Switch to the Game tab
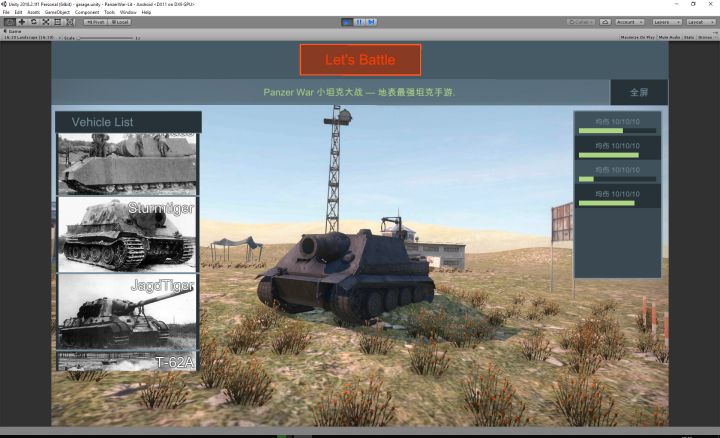Screen dimensions: 720x438 tap(13, 31)
